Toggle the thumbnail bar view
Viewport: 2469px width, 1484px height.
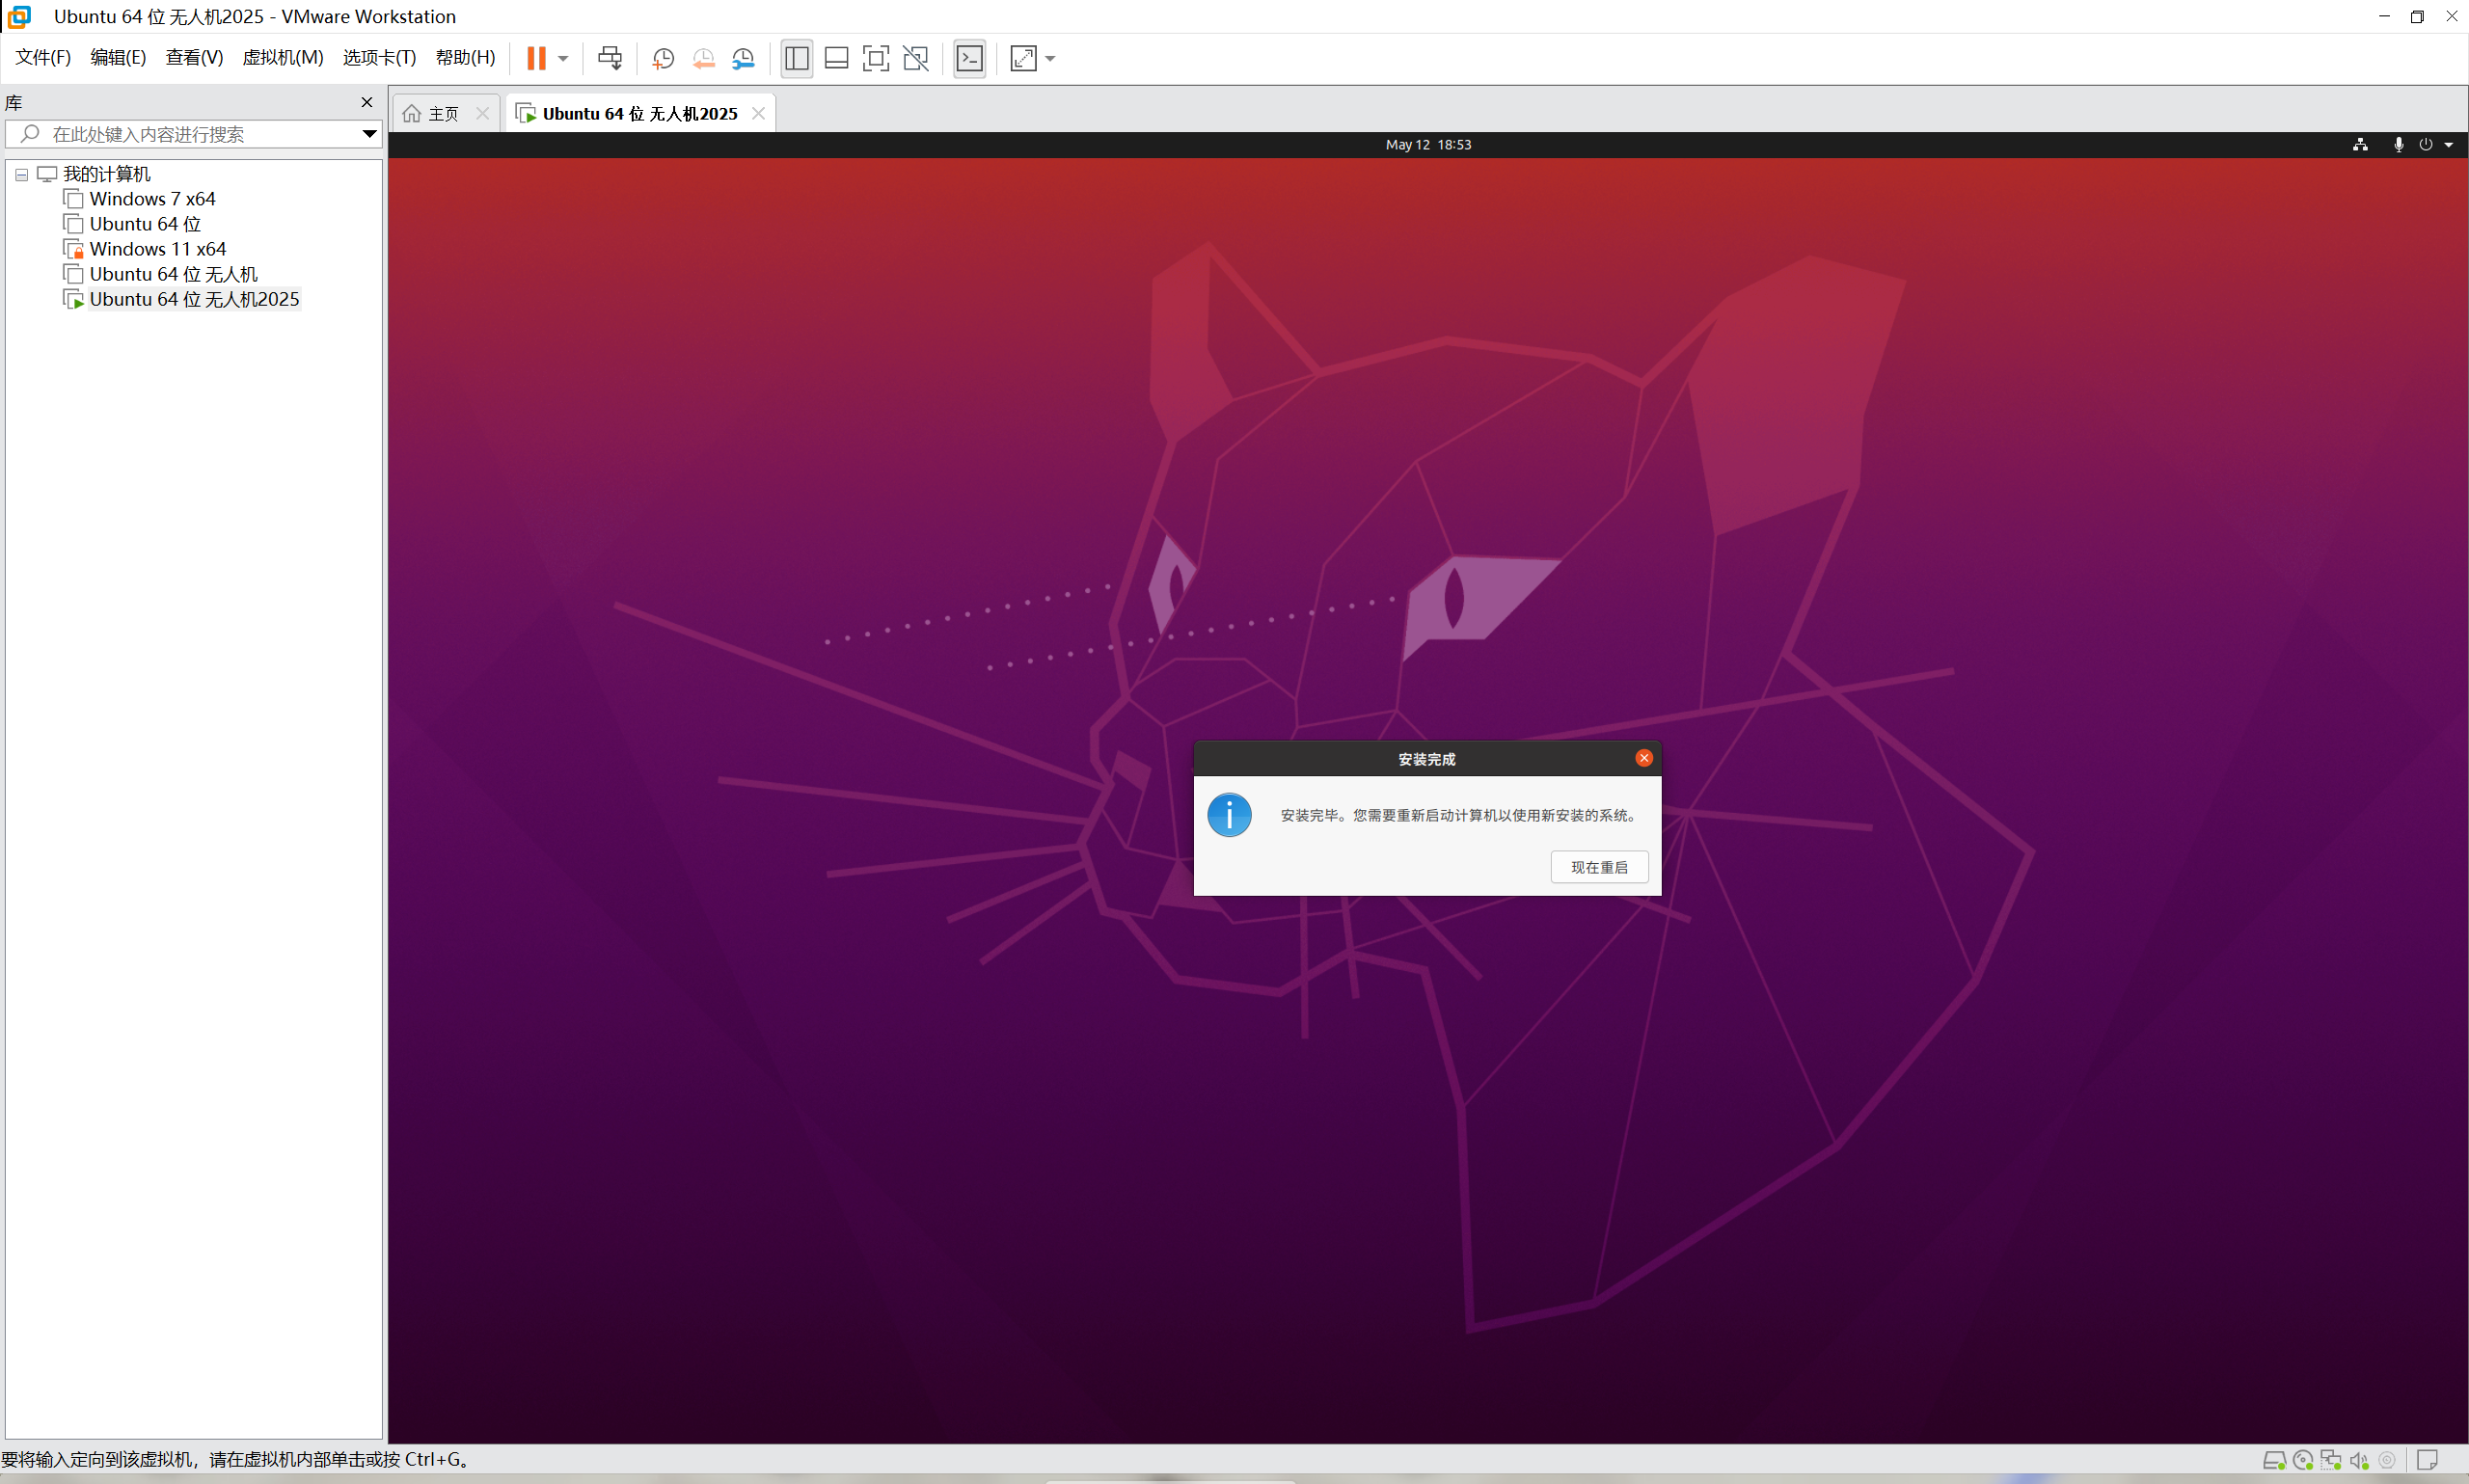[836, 58]
